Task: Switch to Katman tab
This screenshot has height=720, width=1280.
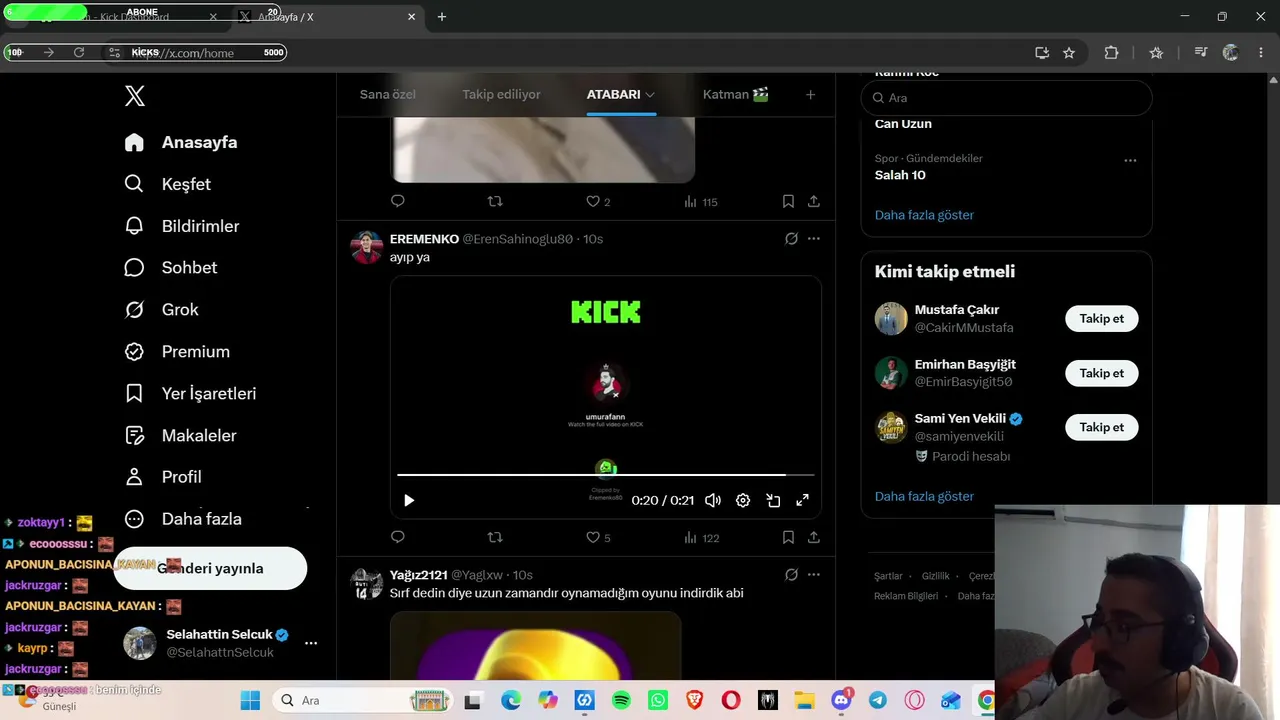Action: (736, 94)
